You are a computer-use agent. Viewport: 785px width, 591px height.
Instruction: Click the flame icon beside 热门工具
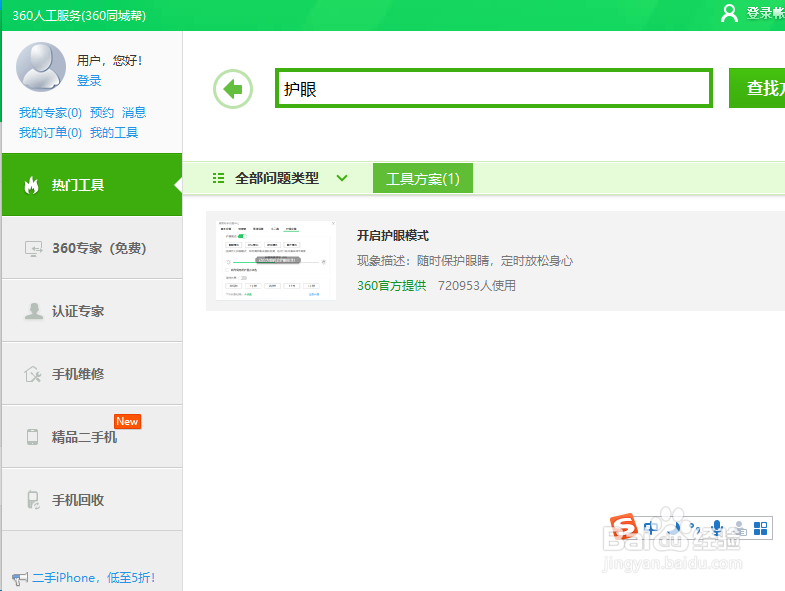tap(32, 185)
